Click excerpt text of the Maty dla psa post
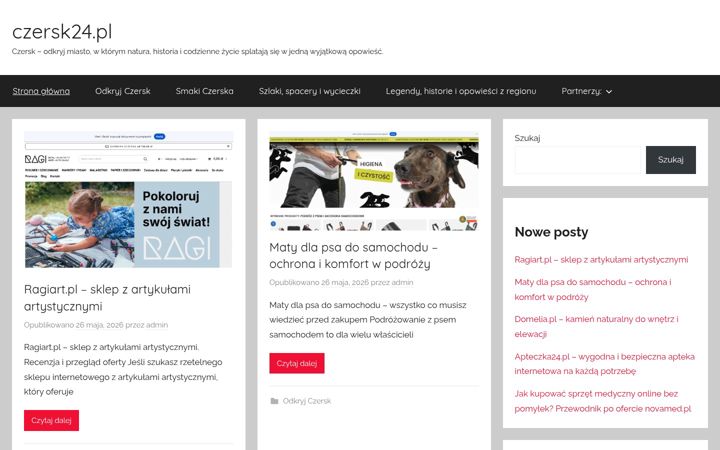 pos(368,320)
